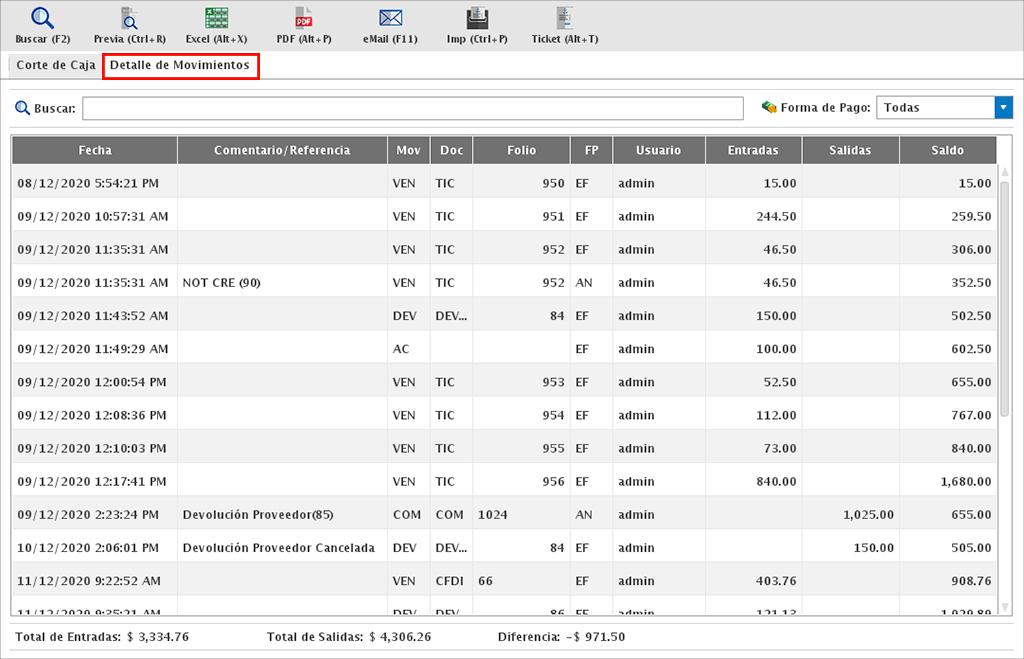Click the Forma de Pago payment icon
Viewport: 1024px width, 659px height.
pyautogui.click(x=769, y=107)
